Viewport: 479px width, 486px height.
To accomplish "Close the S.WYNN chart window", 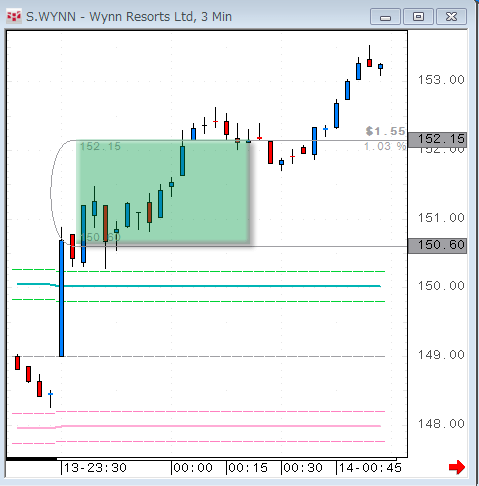I will click(x=451, y=17).
